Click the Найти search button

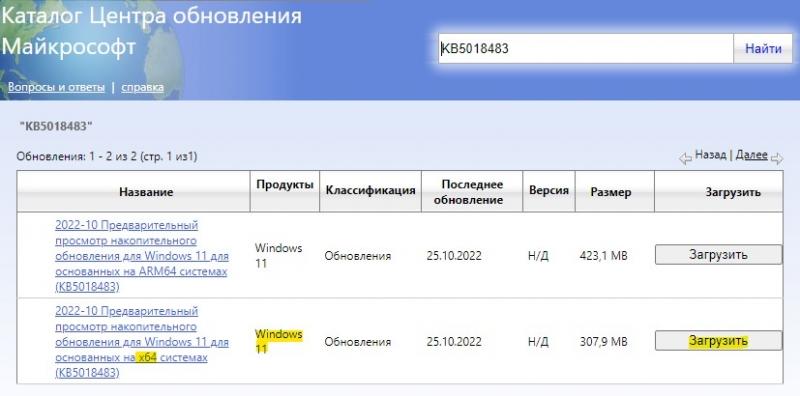763,49
